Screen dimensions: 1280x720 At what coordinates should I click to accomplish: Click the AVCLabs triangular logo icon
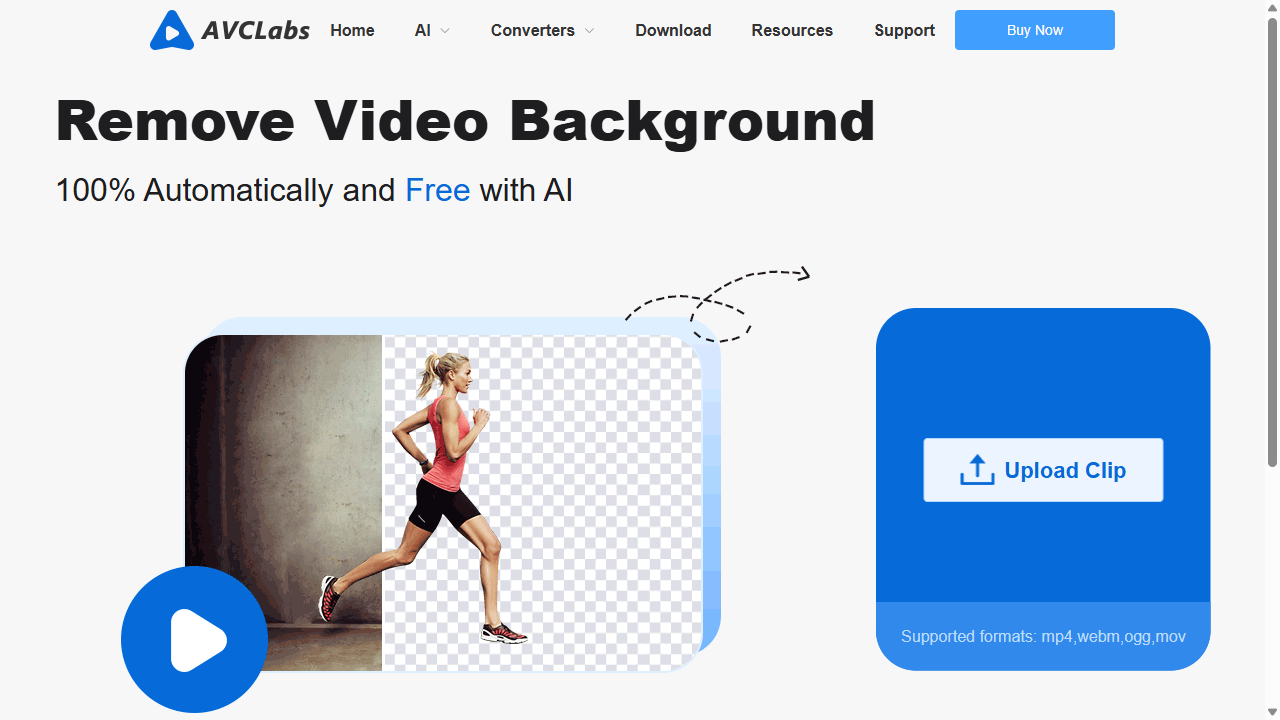[172, 31]
